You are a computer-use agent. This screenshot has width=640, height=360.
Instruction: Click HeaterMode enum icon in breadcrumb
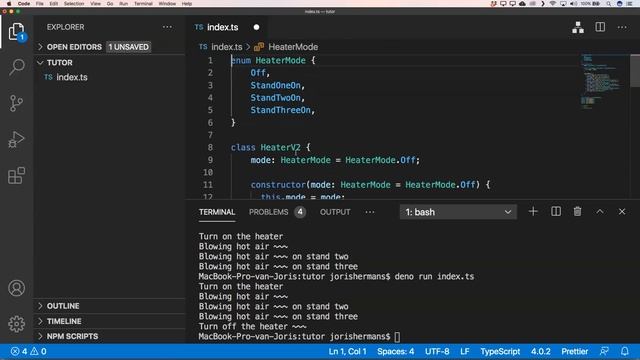tap(259, 47)
